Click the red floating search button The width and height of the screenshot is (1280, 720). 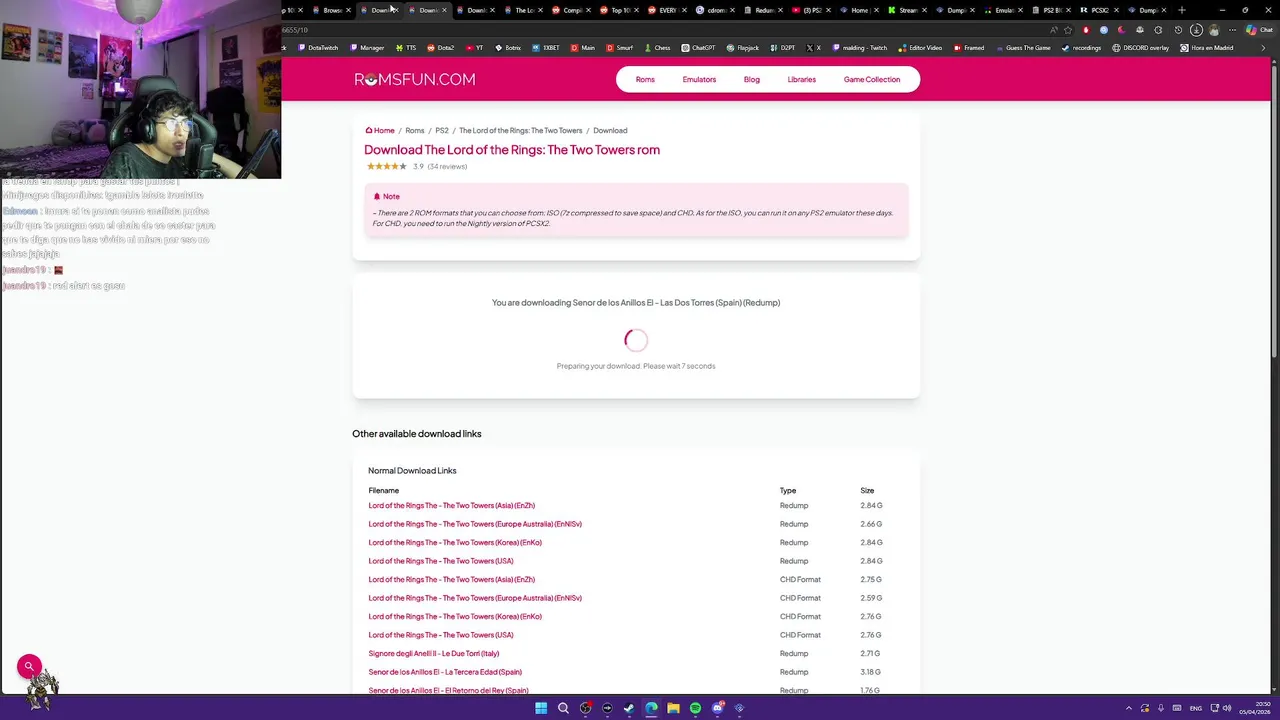(x=29, y=666)
